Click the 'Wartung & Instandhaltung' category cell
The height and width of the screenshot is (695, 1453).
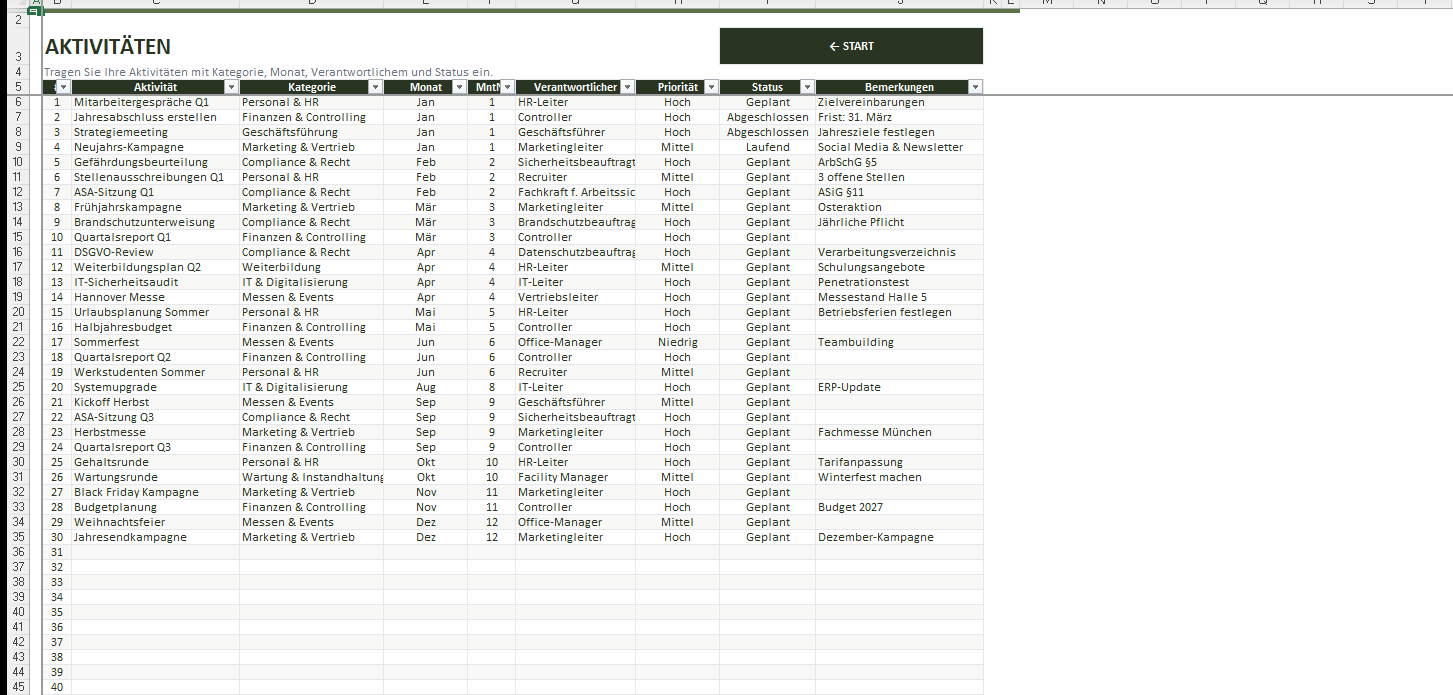(311, 477)
